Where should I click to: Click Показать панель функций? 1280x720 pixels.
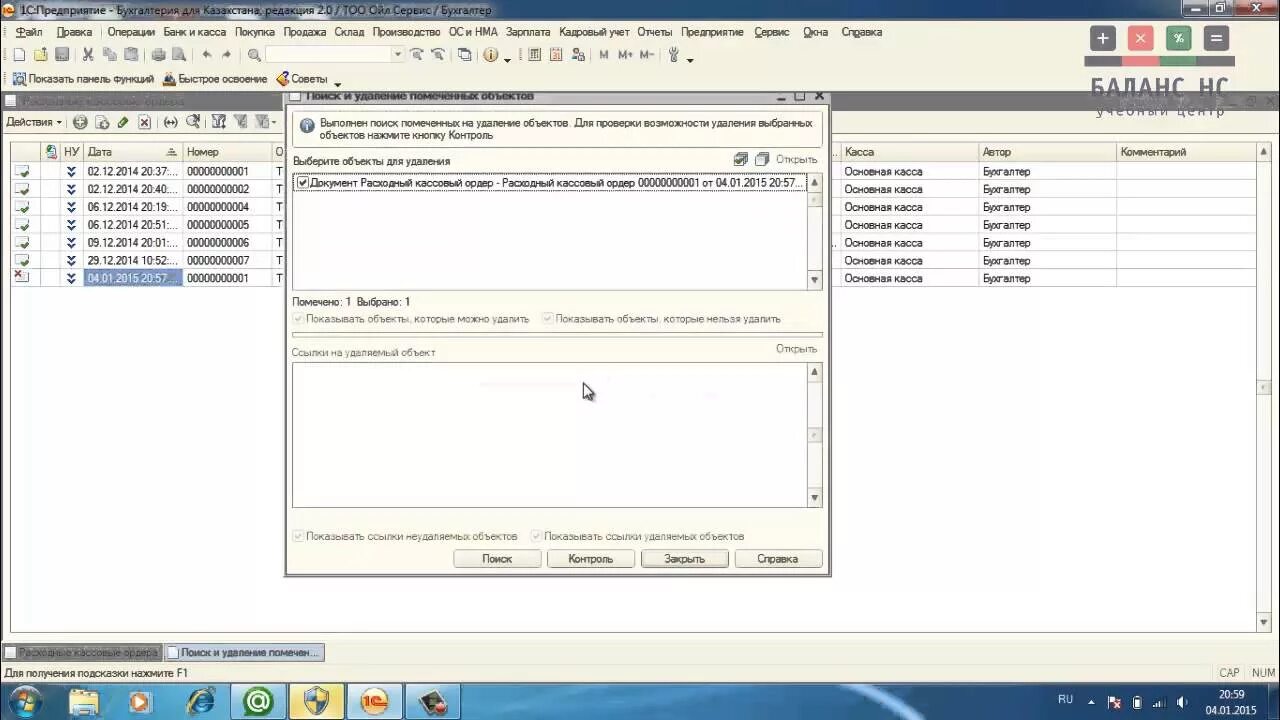pos(83,79)
